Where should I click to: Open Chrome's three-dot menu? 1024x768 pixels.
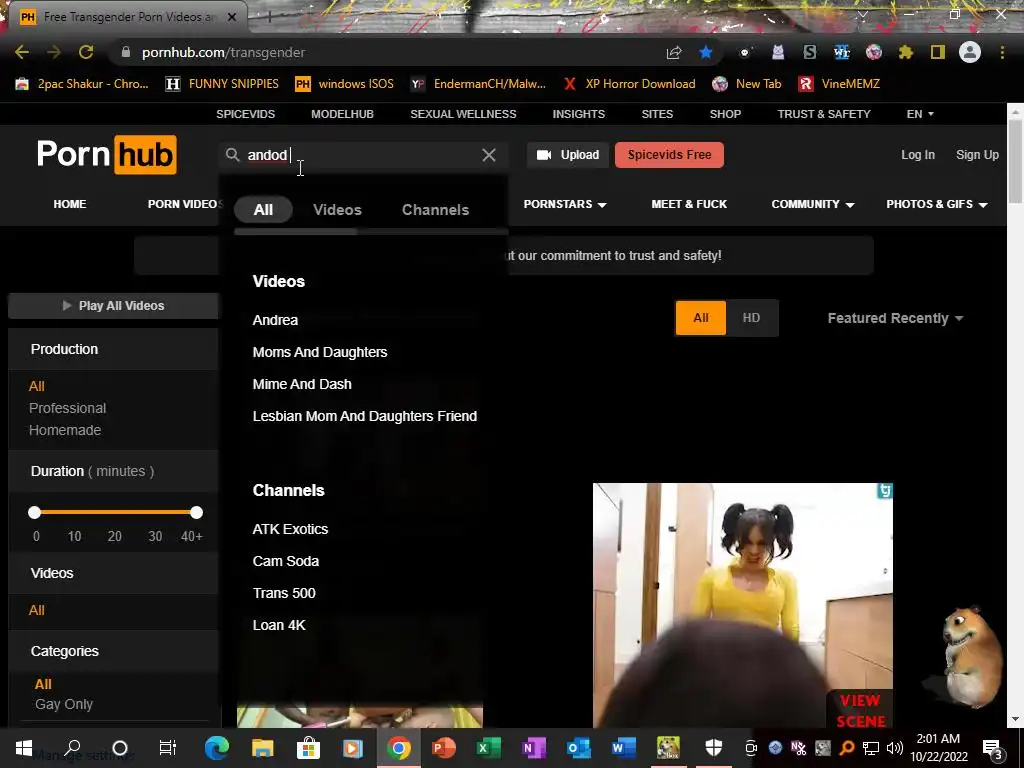click(1002, 52)
